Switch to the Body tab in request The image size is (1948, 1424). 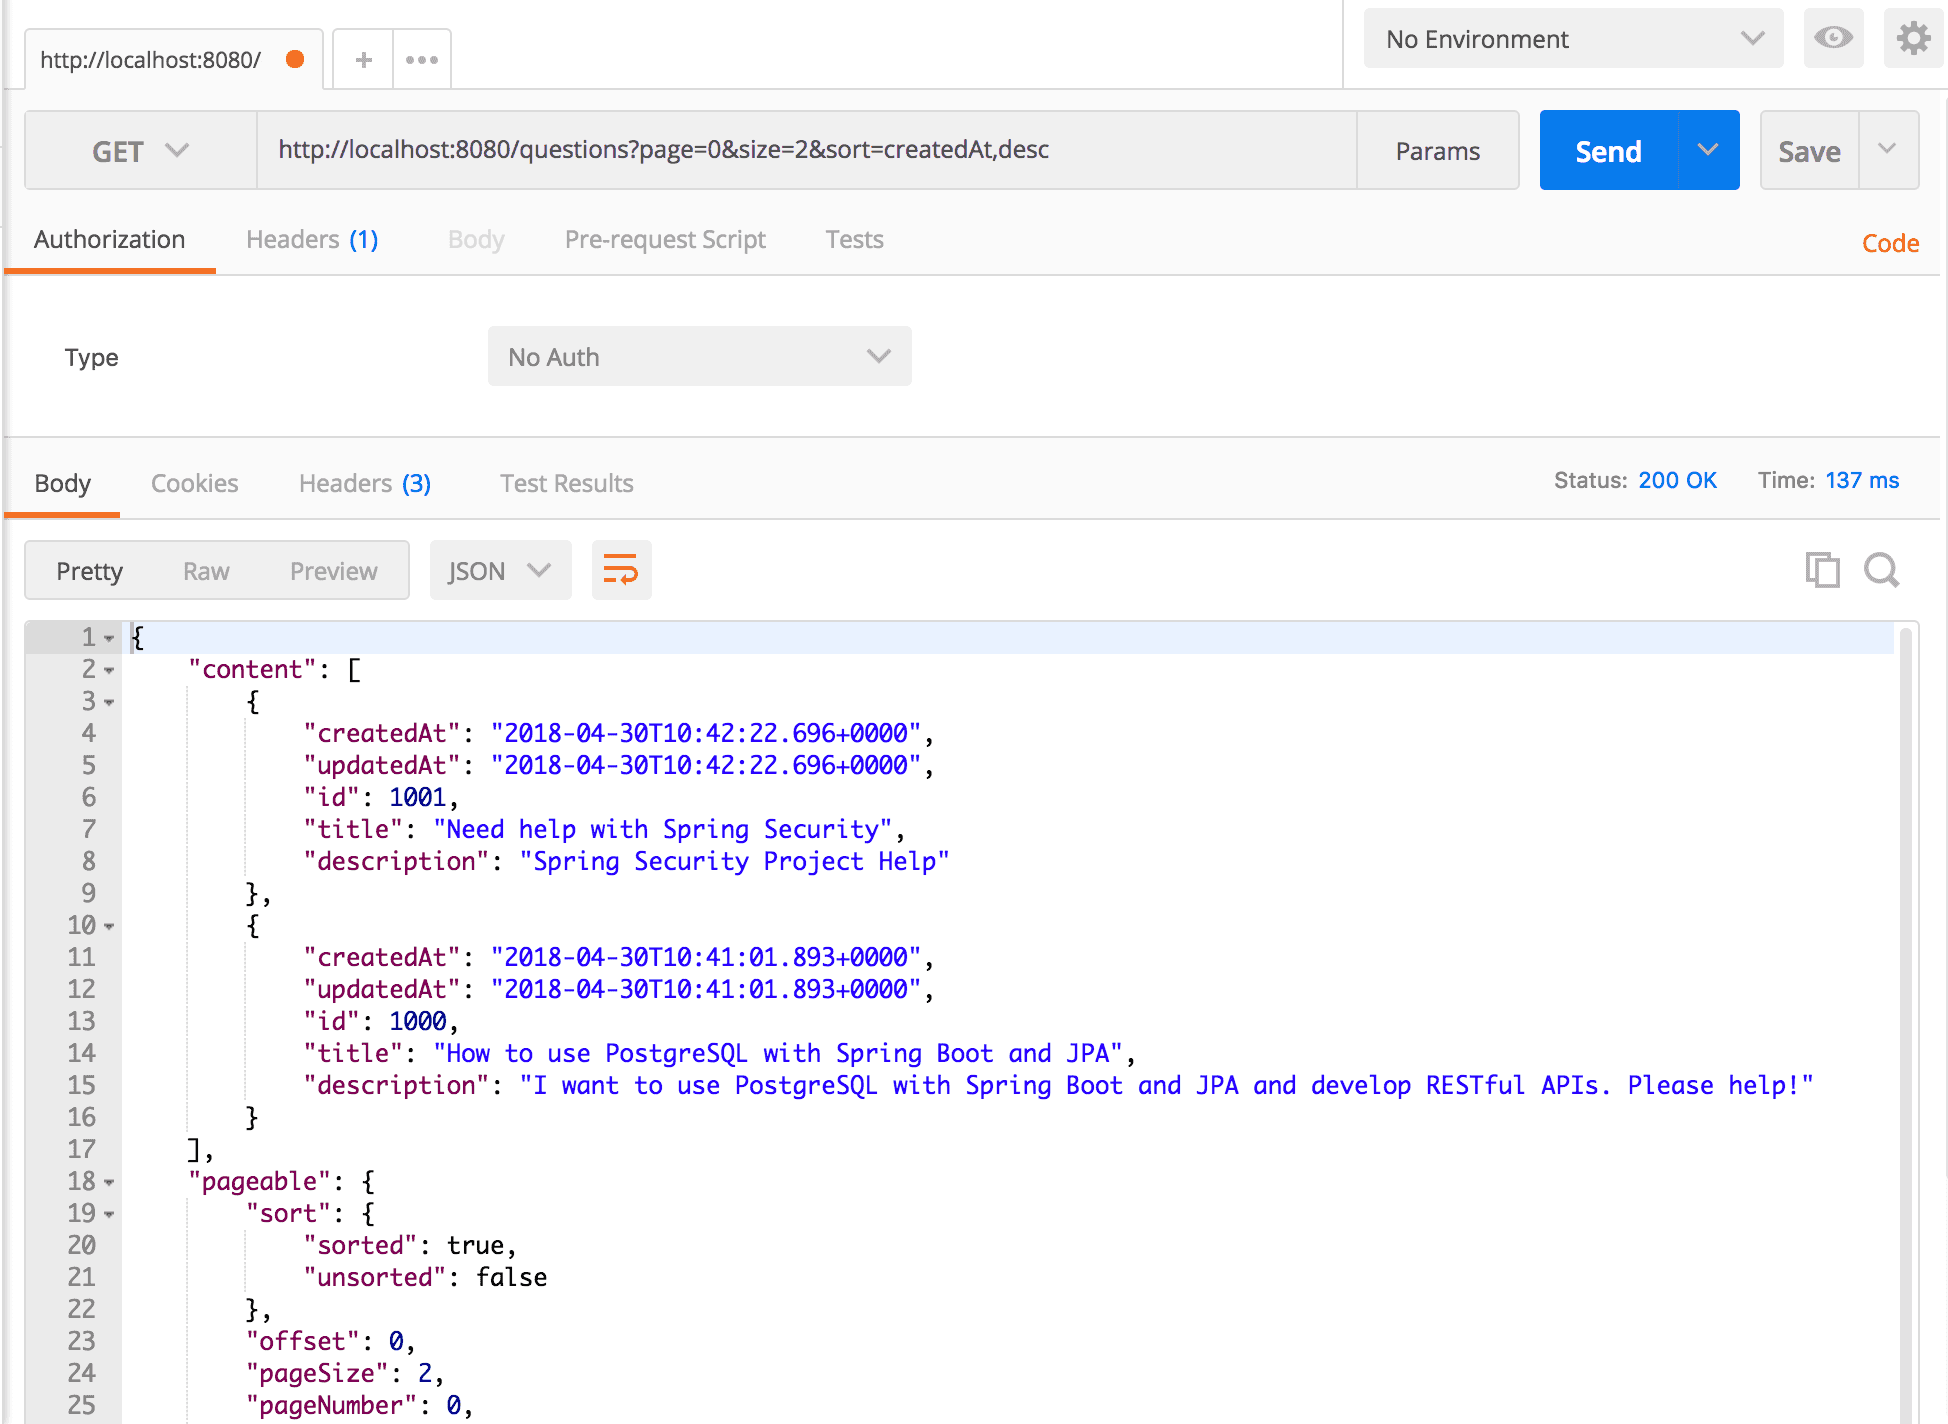point(473,239)
